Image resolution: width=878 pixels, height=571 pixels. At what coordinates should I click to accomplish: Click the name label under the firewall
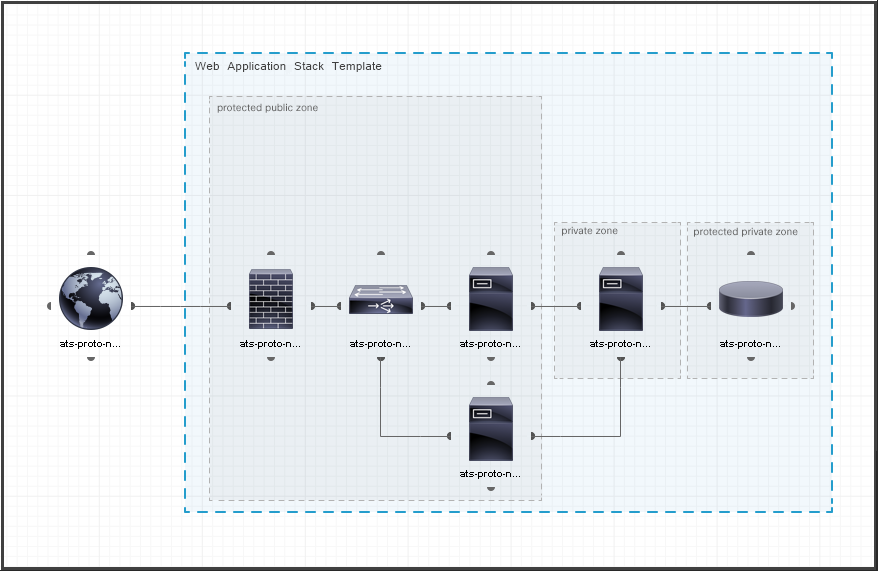(271, 344)
